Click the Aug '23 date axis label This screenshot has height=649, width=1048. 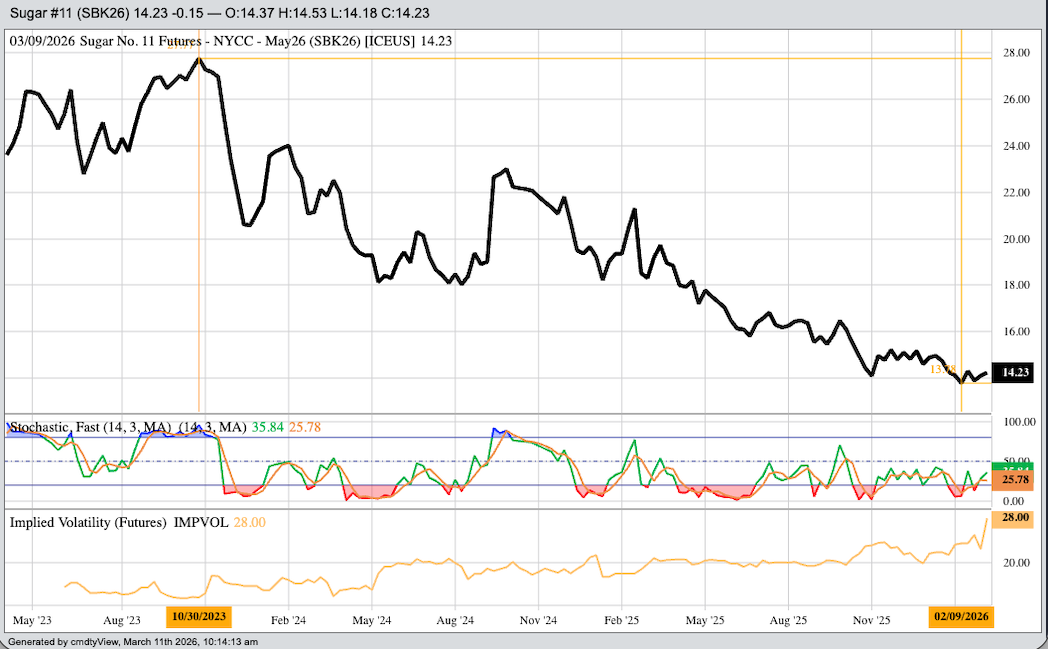122,620
